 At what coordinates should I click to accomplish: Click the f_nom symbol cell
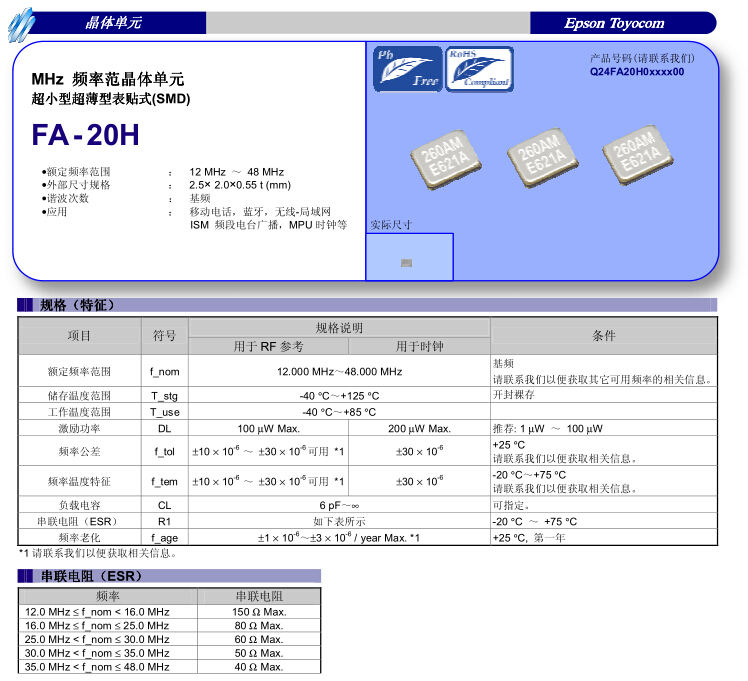(165, 372)
